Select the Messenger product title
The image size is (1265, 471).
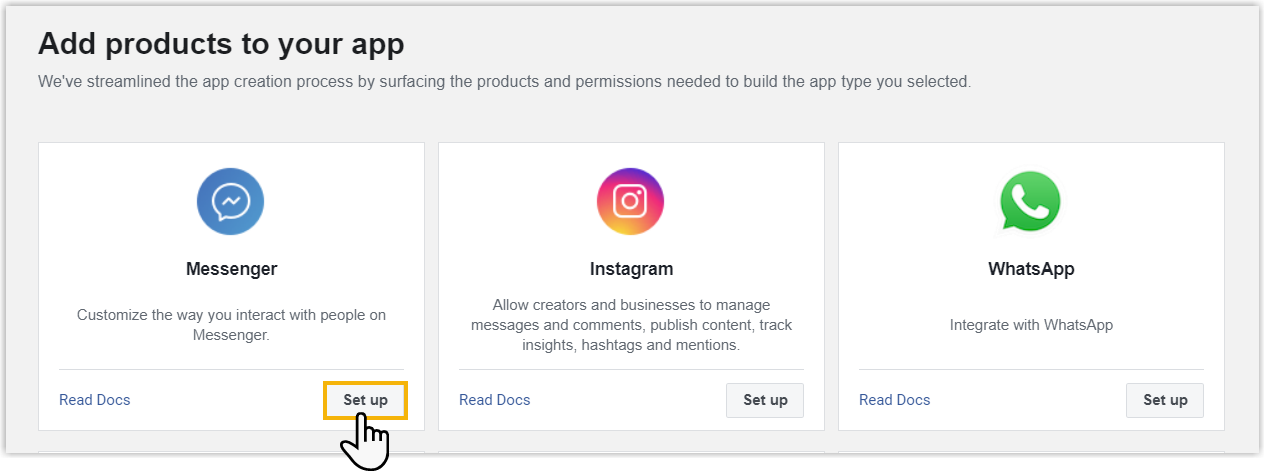(231, 269)
